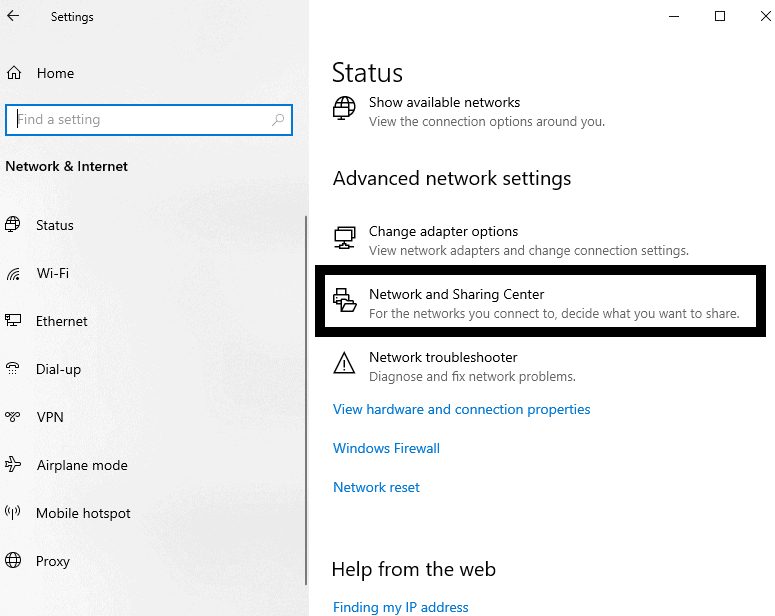
Task: Click the back arrow icon
Action: (14, 17)
